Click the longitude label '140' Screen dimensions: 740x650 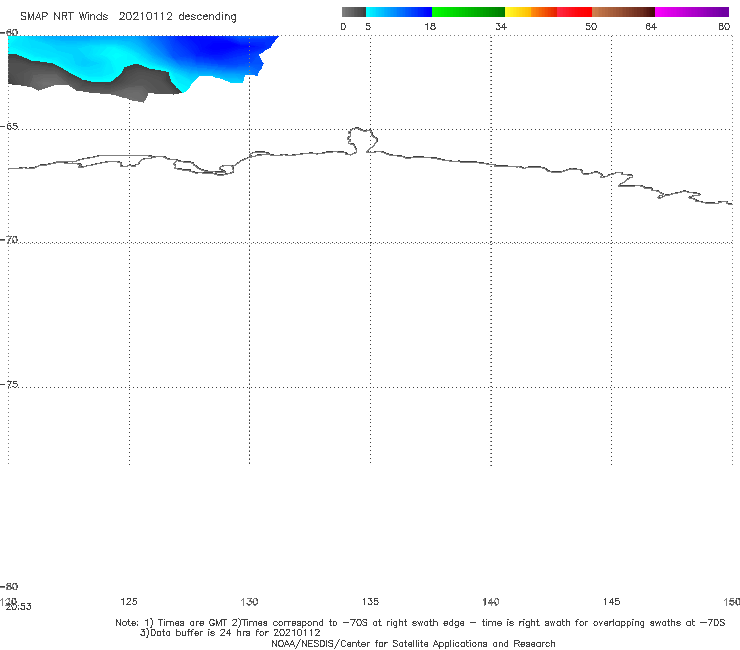click(491, 601)
